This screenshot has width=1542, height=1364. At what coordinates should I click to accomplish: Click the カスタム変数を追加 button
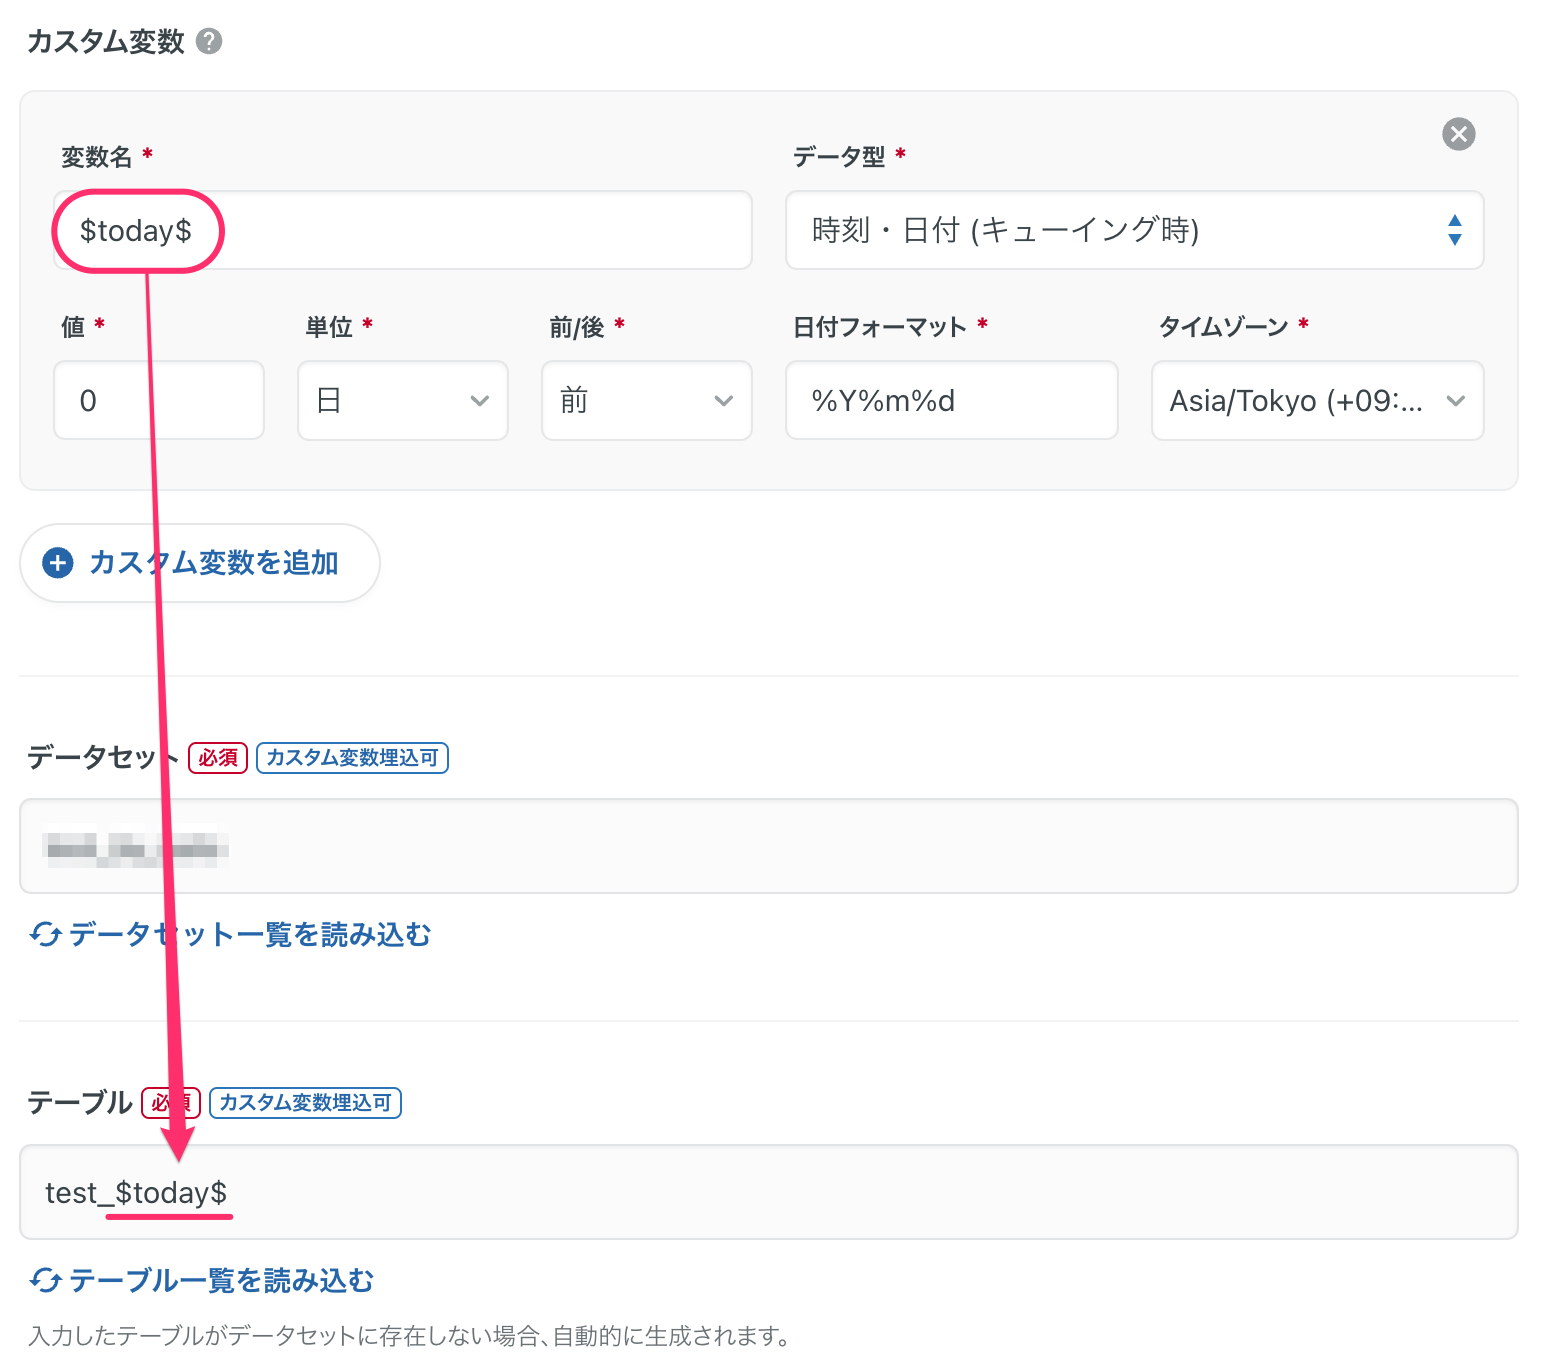200,563
